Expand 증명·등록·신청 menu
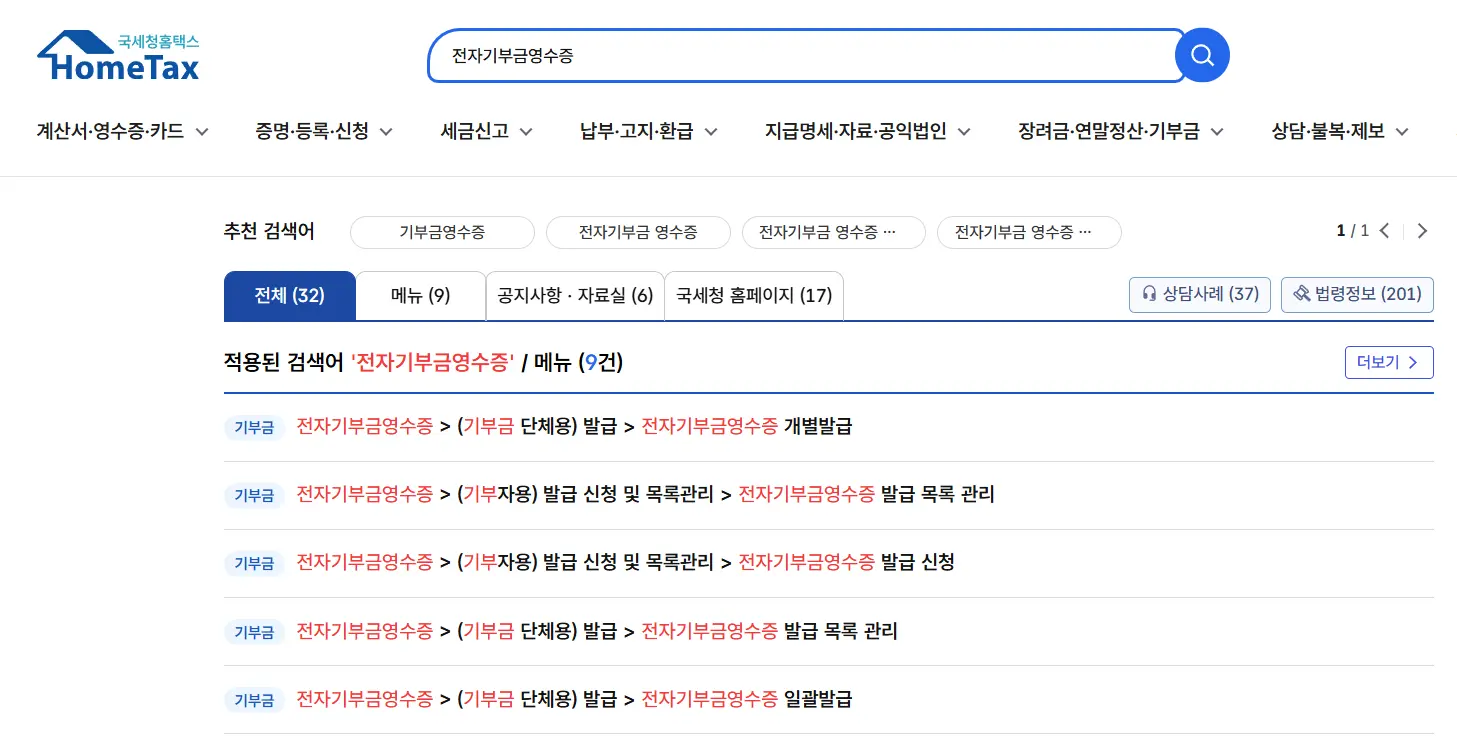 coord(324,131)
